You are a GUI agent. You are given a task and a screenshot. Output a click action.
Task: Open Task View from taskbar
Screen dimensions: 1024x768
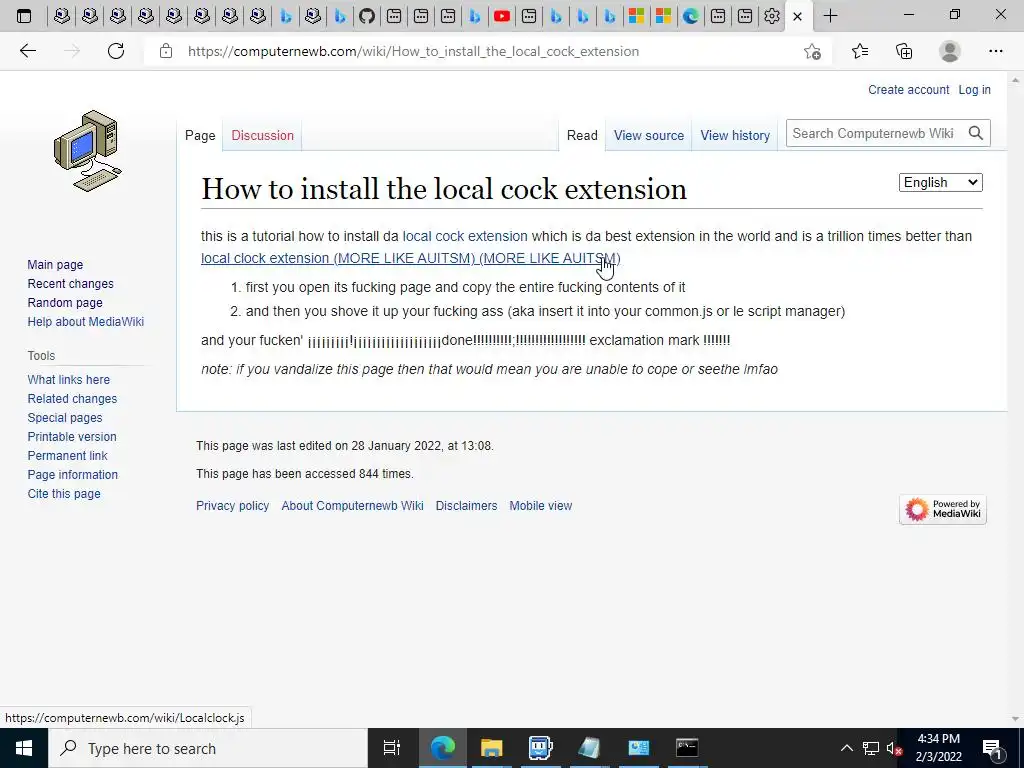coord(392,748)
